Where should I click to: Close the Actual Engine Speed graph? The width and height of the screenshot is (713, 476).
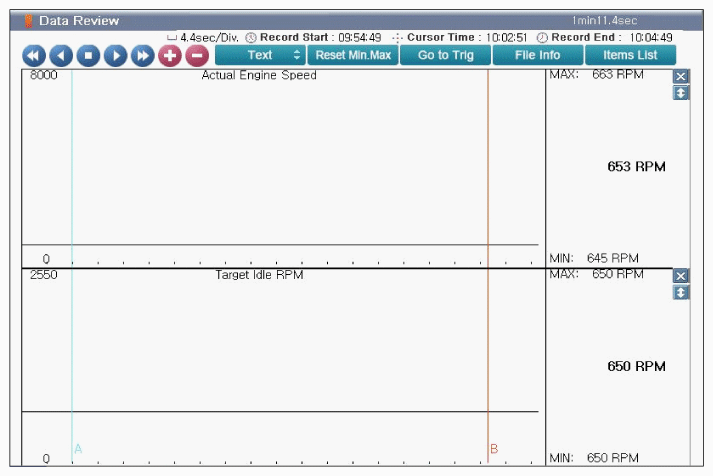coord(681,77)
